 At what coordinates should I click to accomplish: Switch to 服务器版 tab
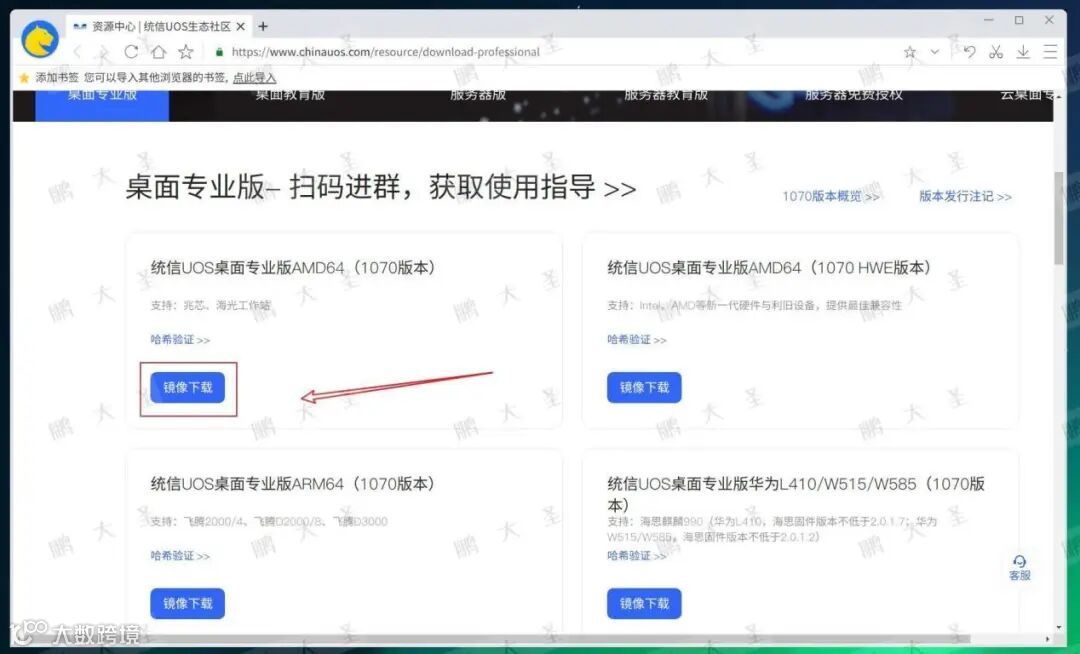478,96
